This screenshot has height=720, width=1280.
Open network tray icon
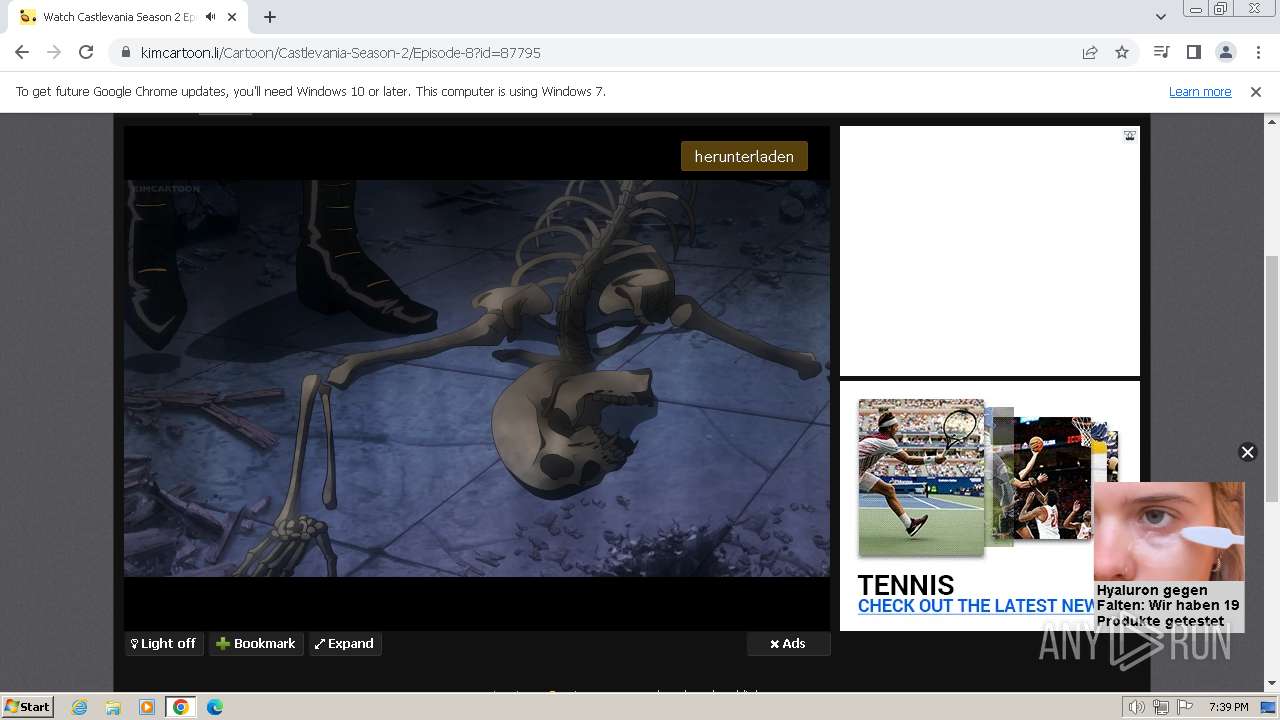1160,707
